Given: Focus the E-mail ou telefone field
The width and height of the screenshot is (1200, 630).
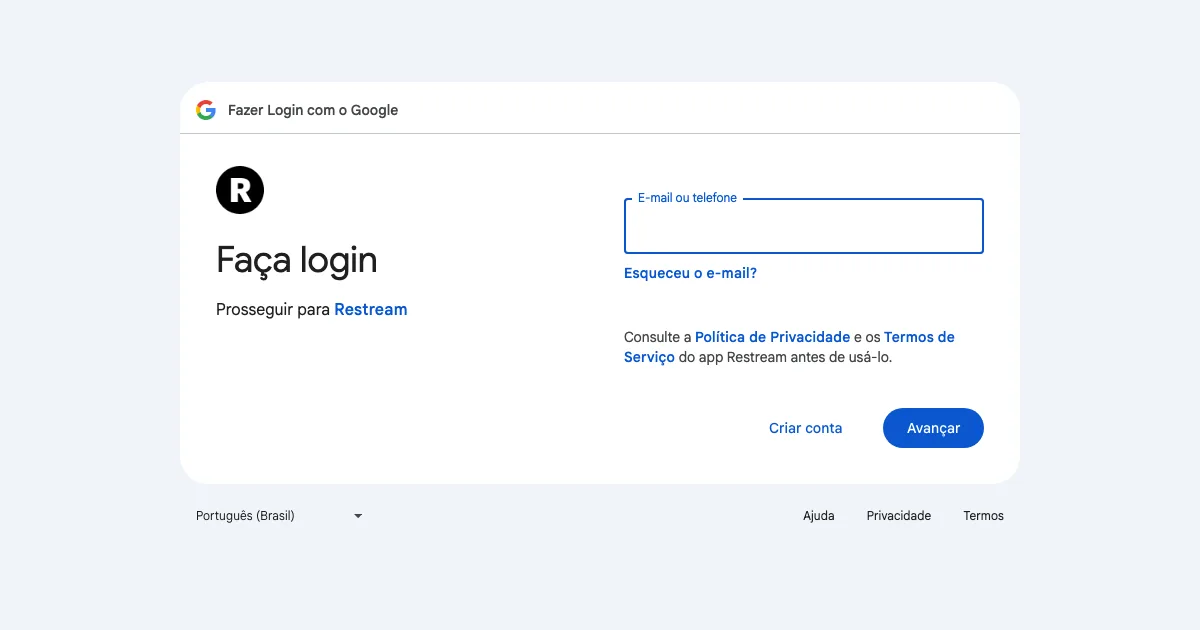Looking at the screenshot, I should pyautogui.click(x=803, y=227).
